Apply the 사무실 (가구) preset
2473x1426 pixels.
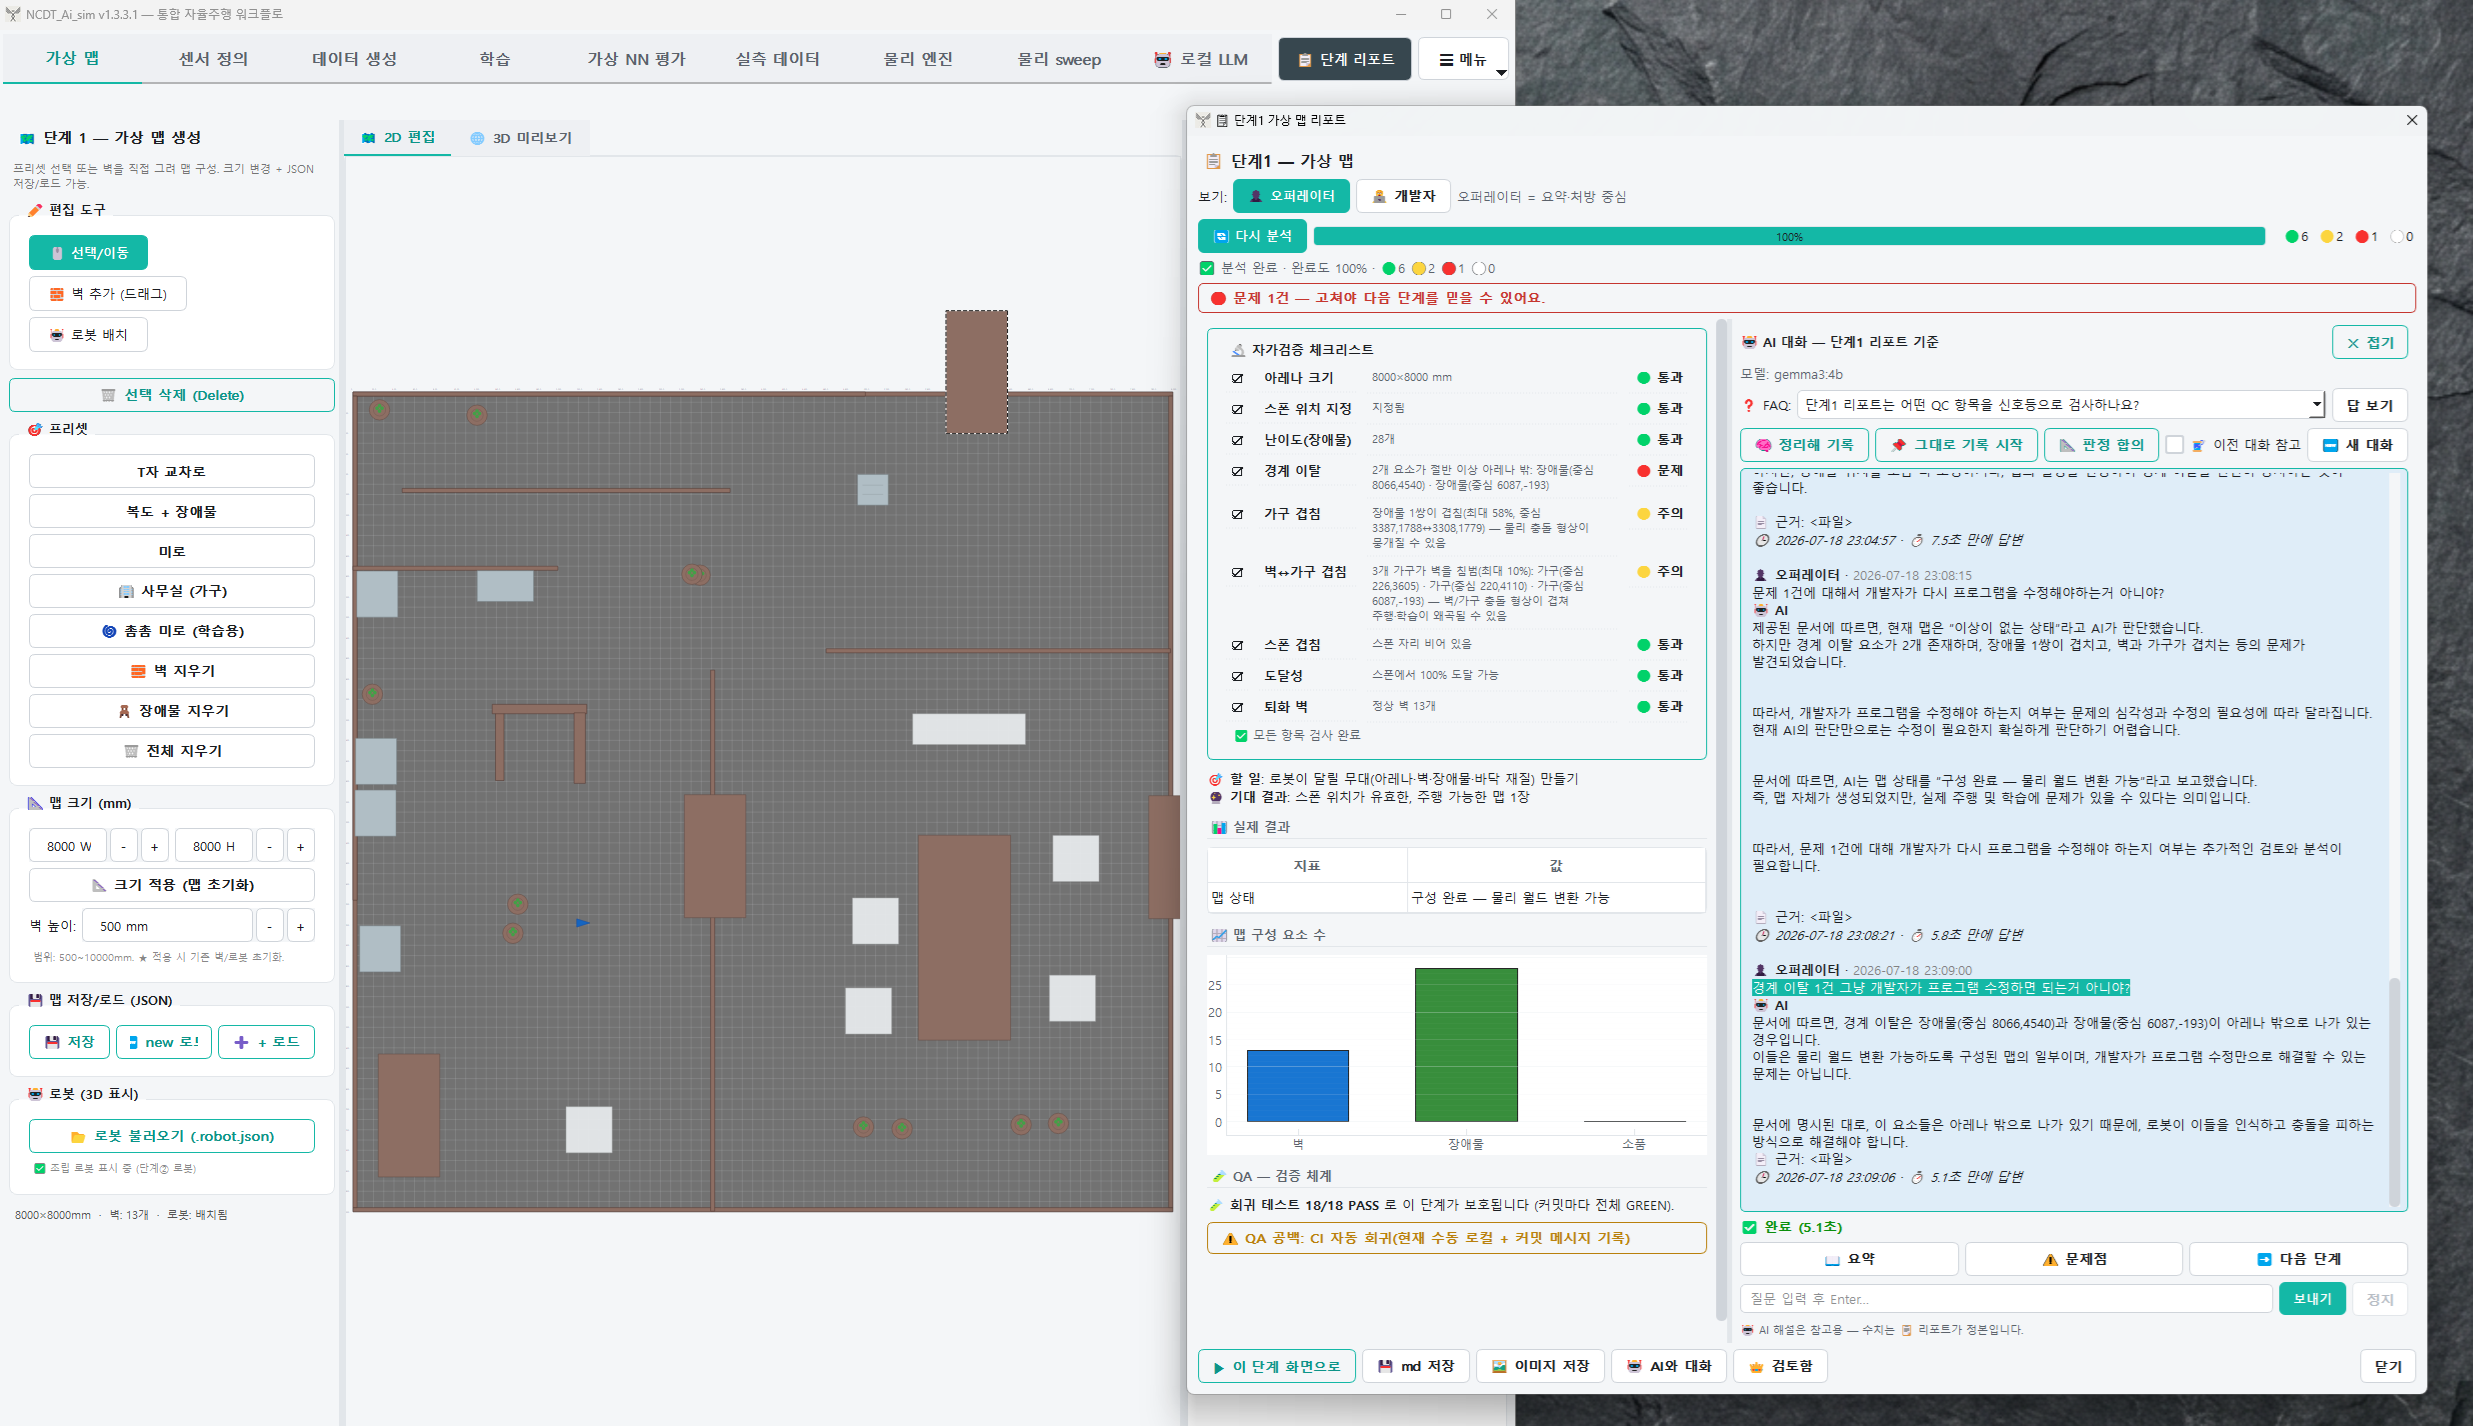pos(172,591)
